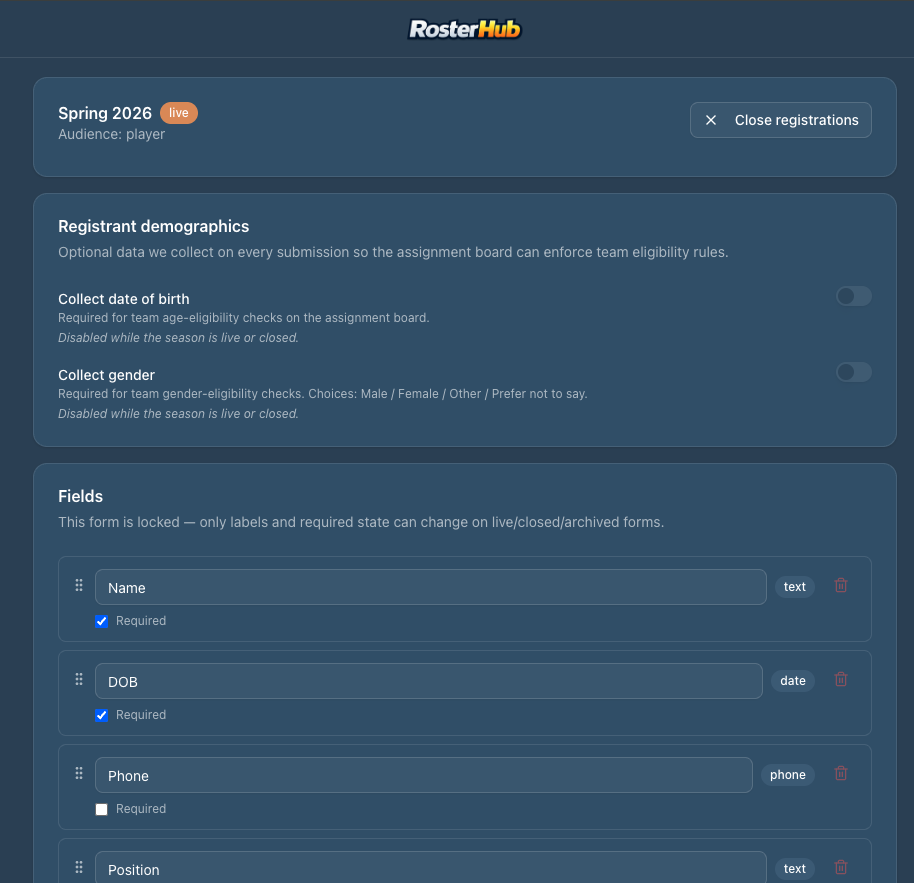Screen dimensions: 914x883
Task: Toggle Collect gender switch
Action: coord(854,372)
